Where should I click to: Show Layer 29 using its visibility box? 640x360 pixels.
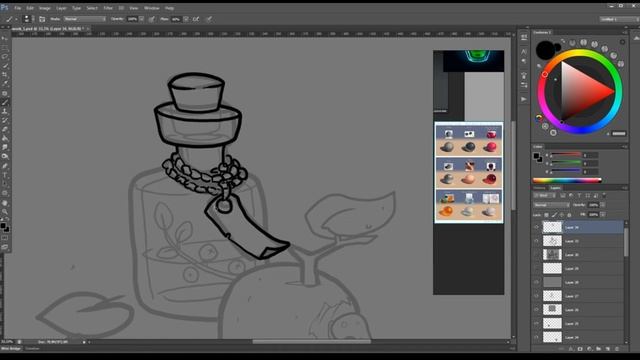[x=536, y=269]
